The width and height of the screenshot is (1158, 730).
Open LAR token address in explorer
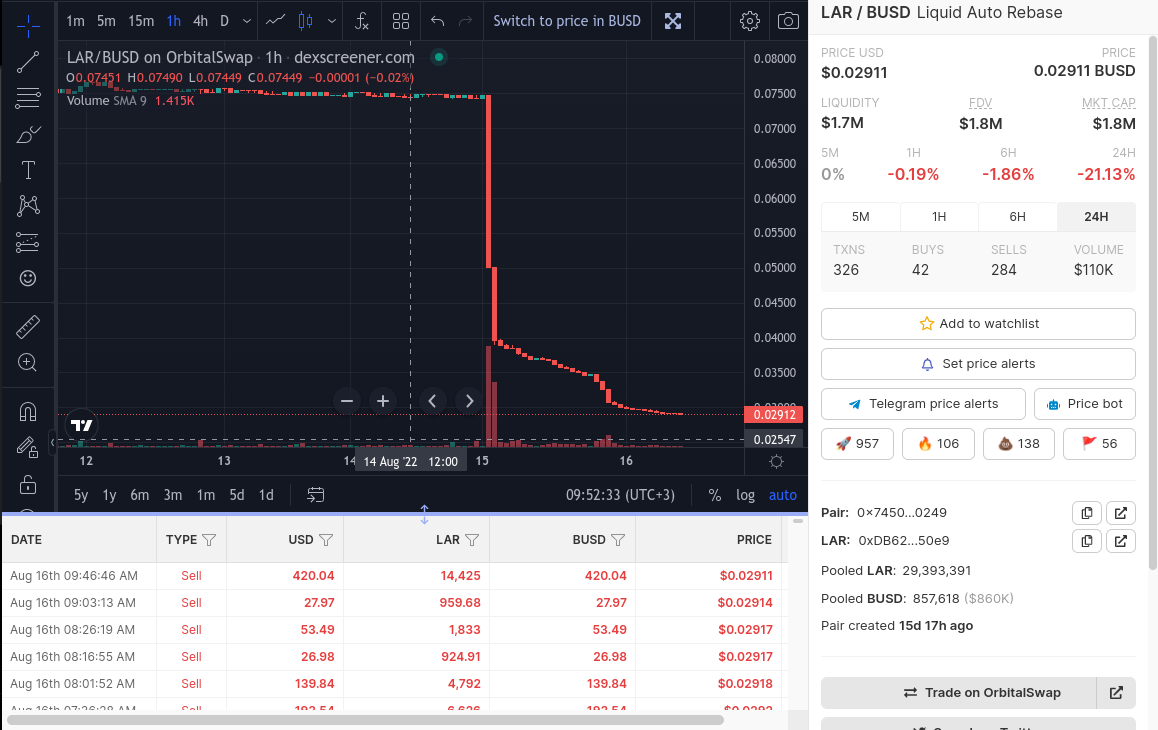point(1120,541)
